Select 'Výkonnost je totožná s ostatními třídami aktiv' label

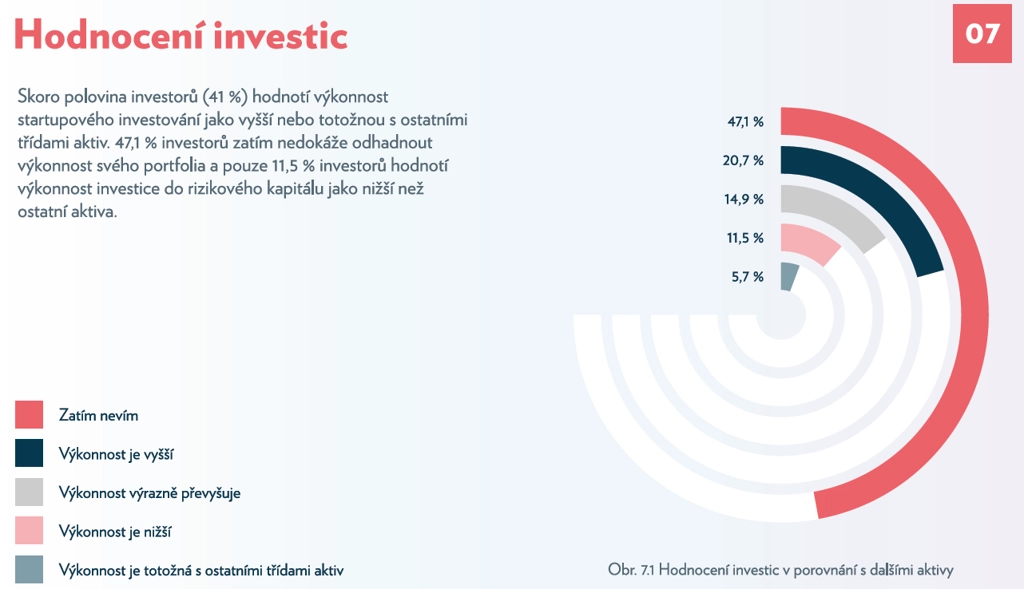201,570
